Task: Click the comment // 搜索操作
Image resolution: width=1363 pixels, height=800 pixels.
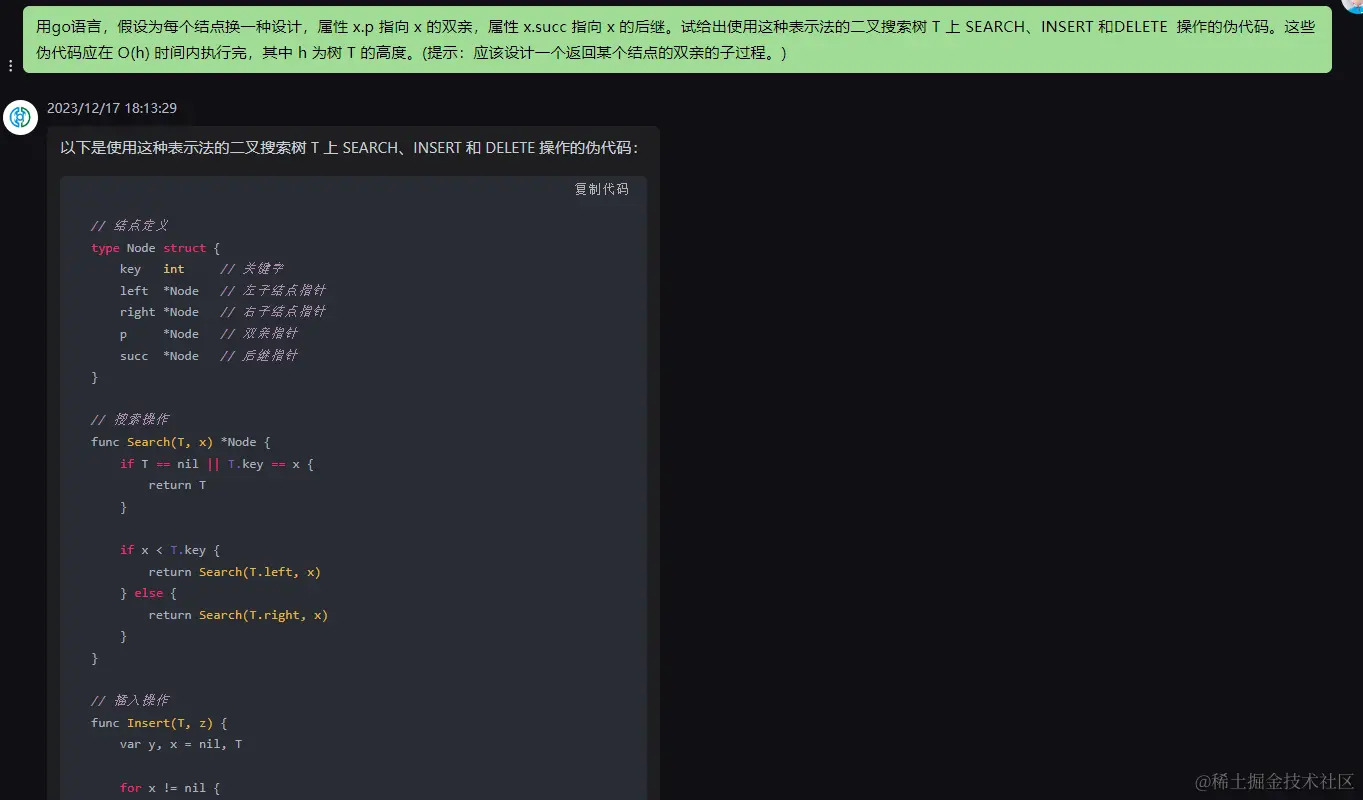Action: (129, 420)
